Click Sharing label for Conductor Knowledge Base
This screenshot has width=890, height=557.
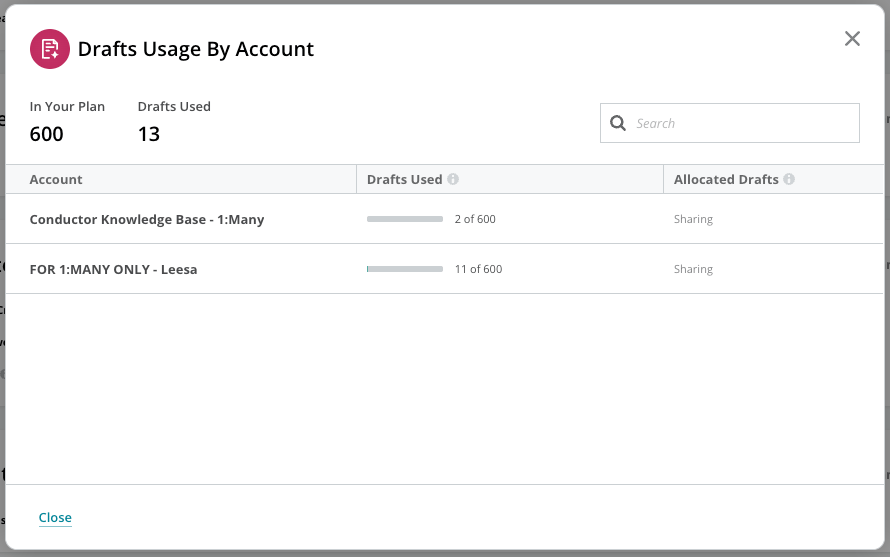click(x=693, y=219)
